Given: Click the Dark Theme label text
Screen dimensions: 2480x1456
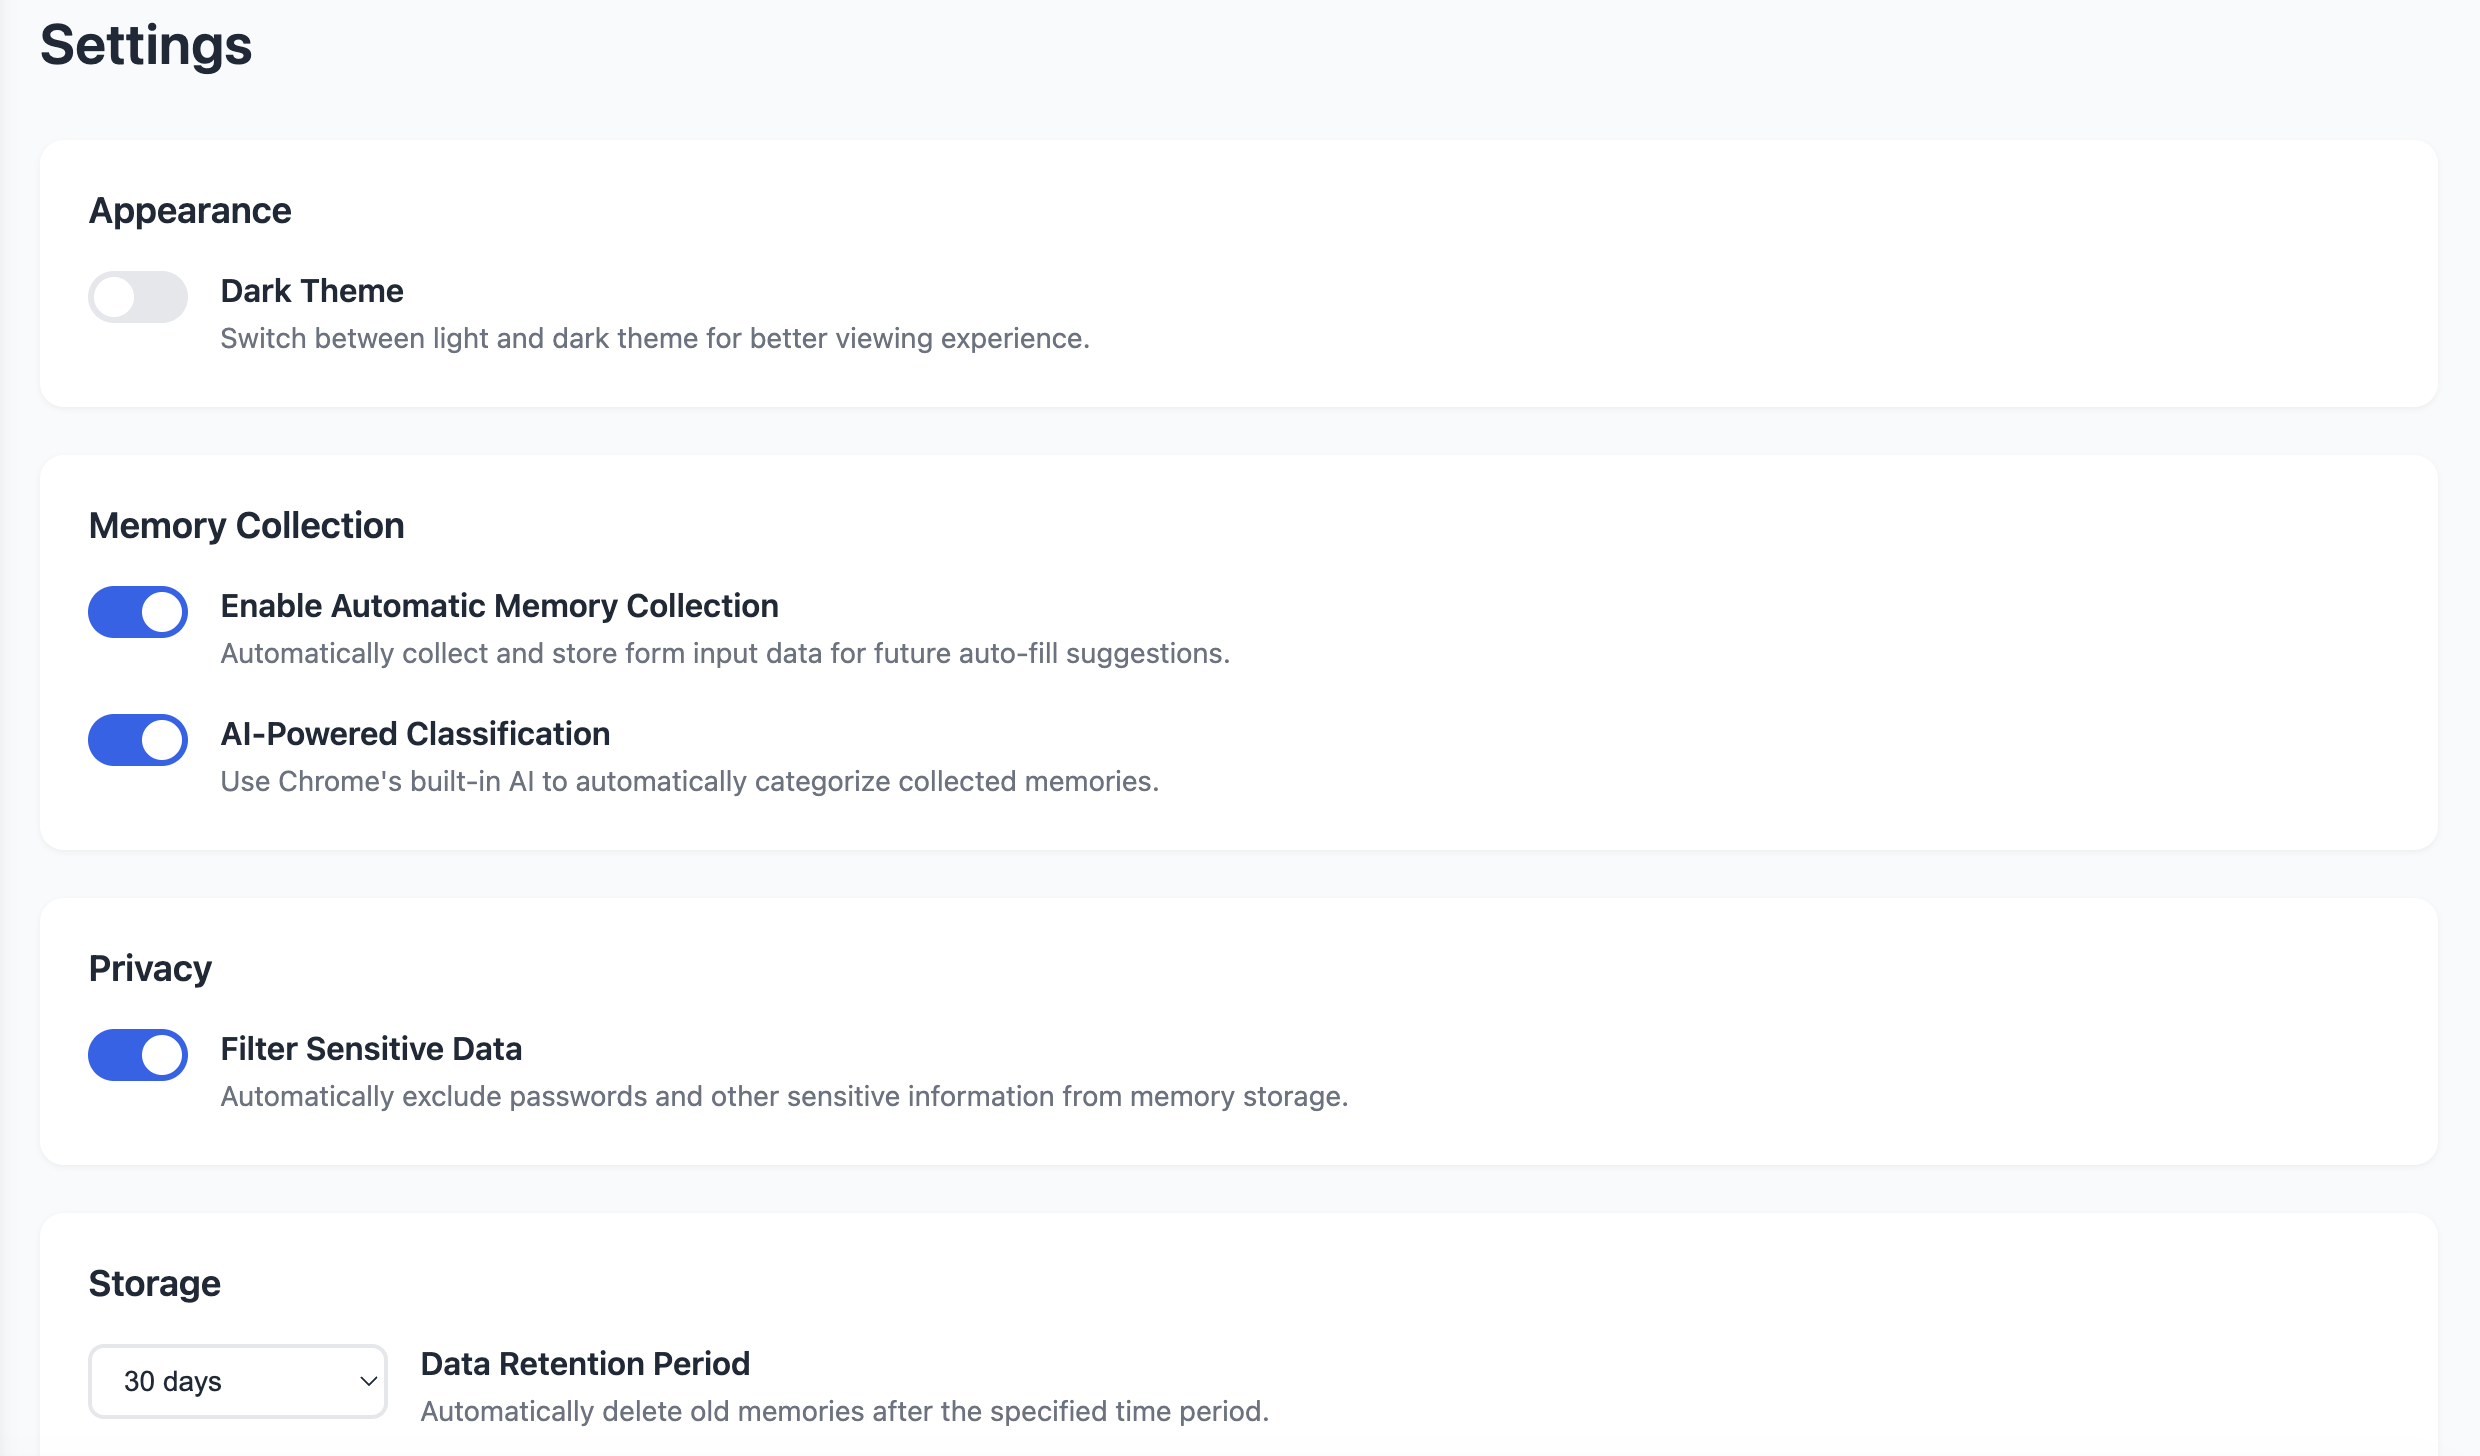Looking at the screenshot, I should [311, 291].
